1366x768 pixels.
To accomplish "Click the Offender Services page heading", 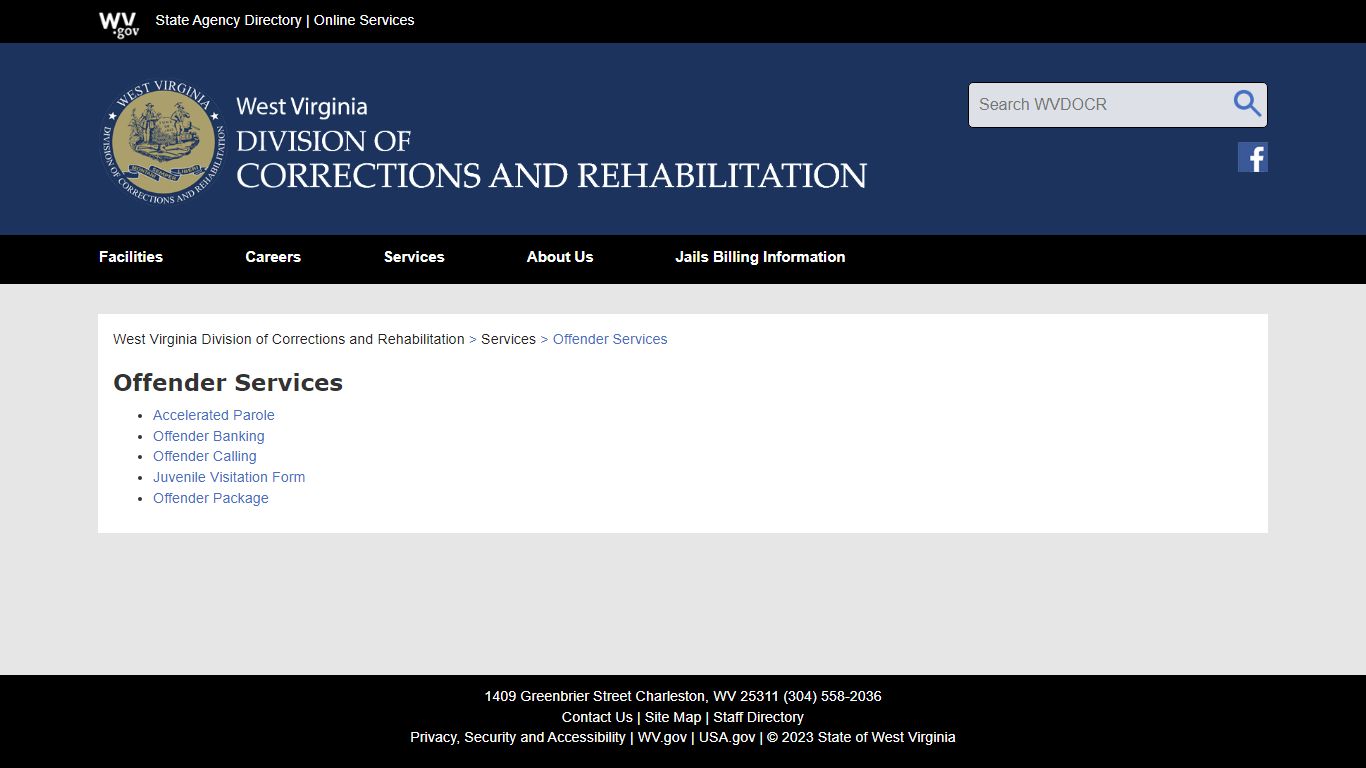I will coord(228,383).
